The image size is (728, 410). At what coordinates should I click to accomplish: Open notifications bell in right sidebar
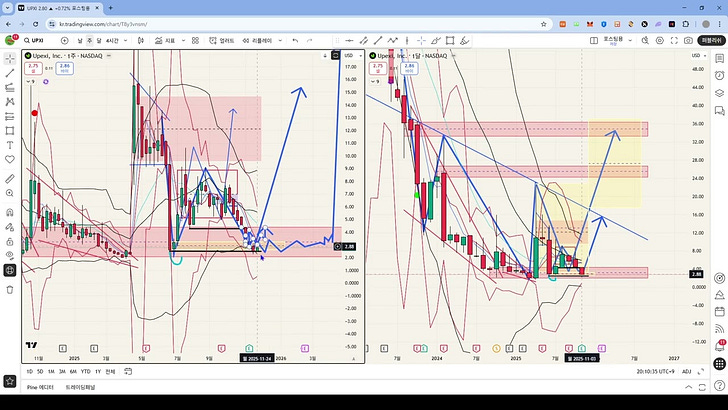pos(719,346)
